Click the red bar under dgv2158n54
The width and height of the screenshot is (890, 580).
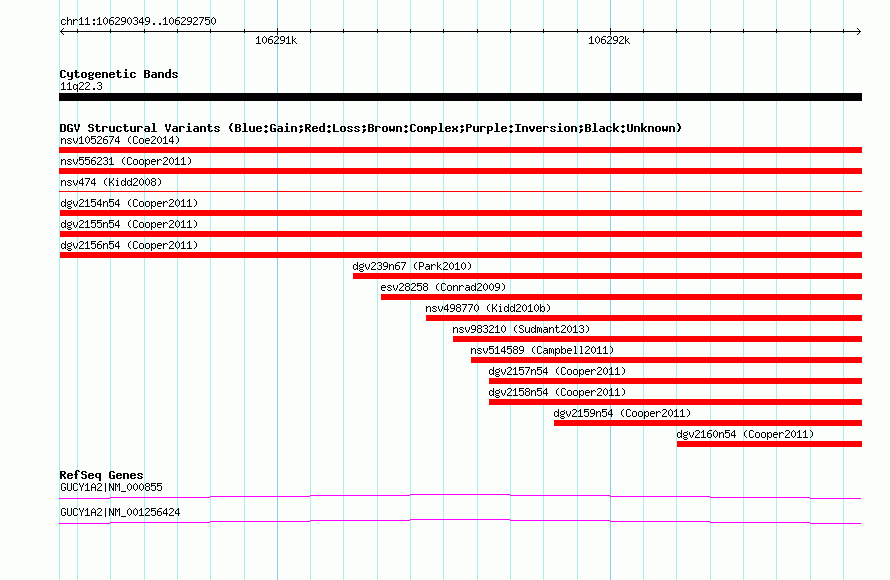pos(675,402)
